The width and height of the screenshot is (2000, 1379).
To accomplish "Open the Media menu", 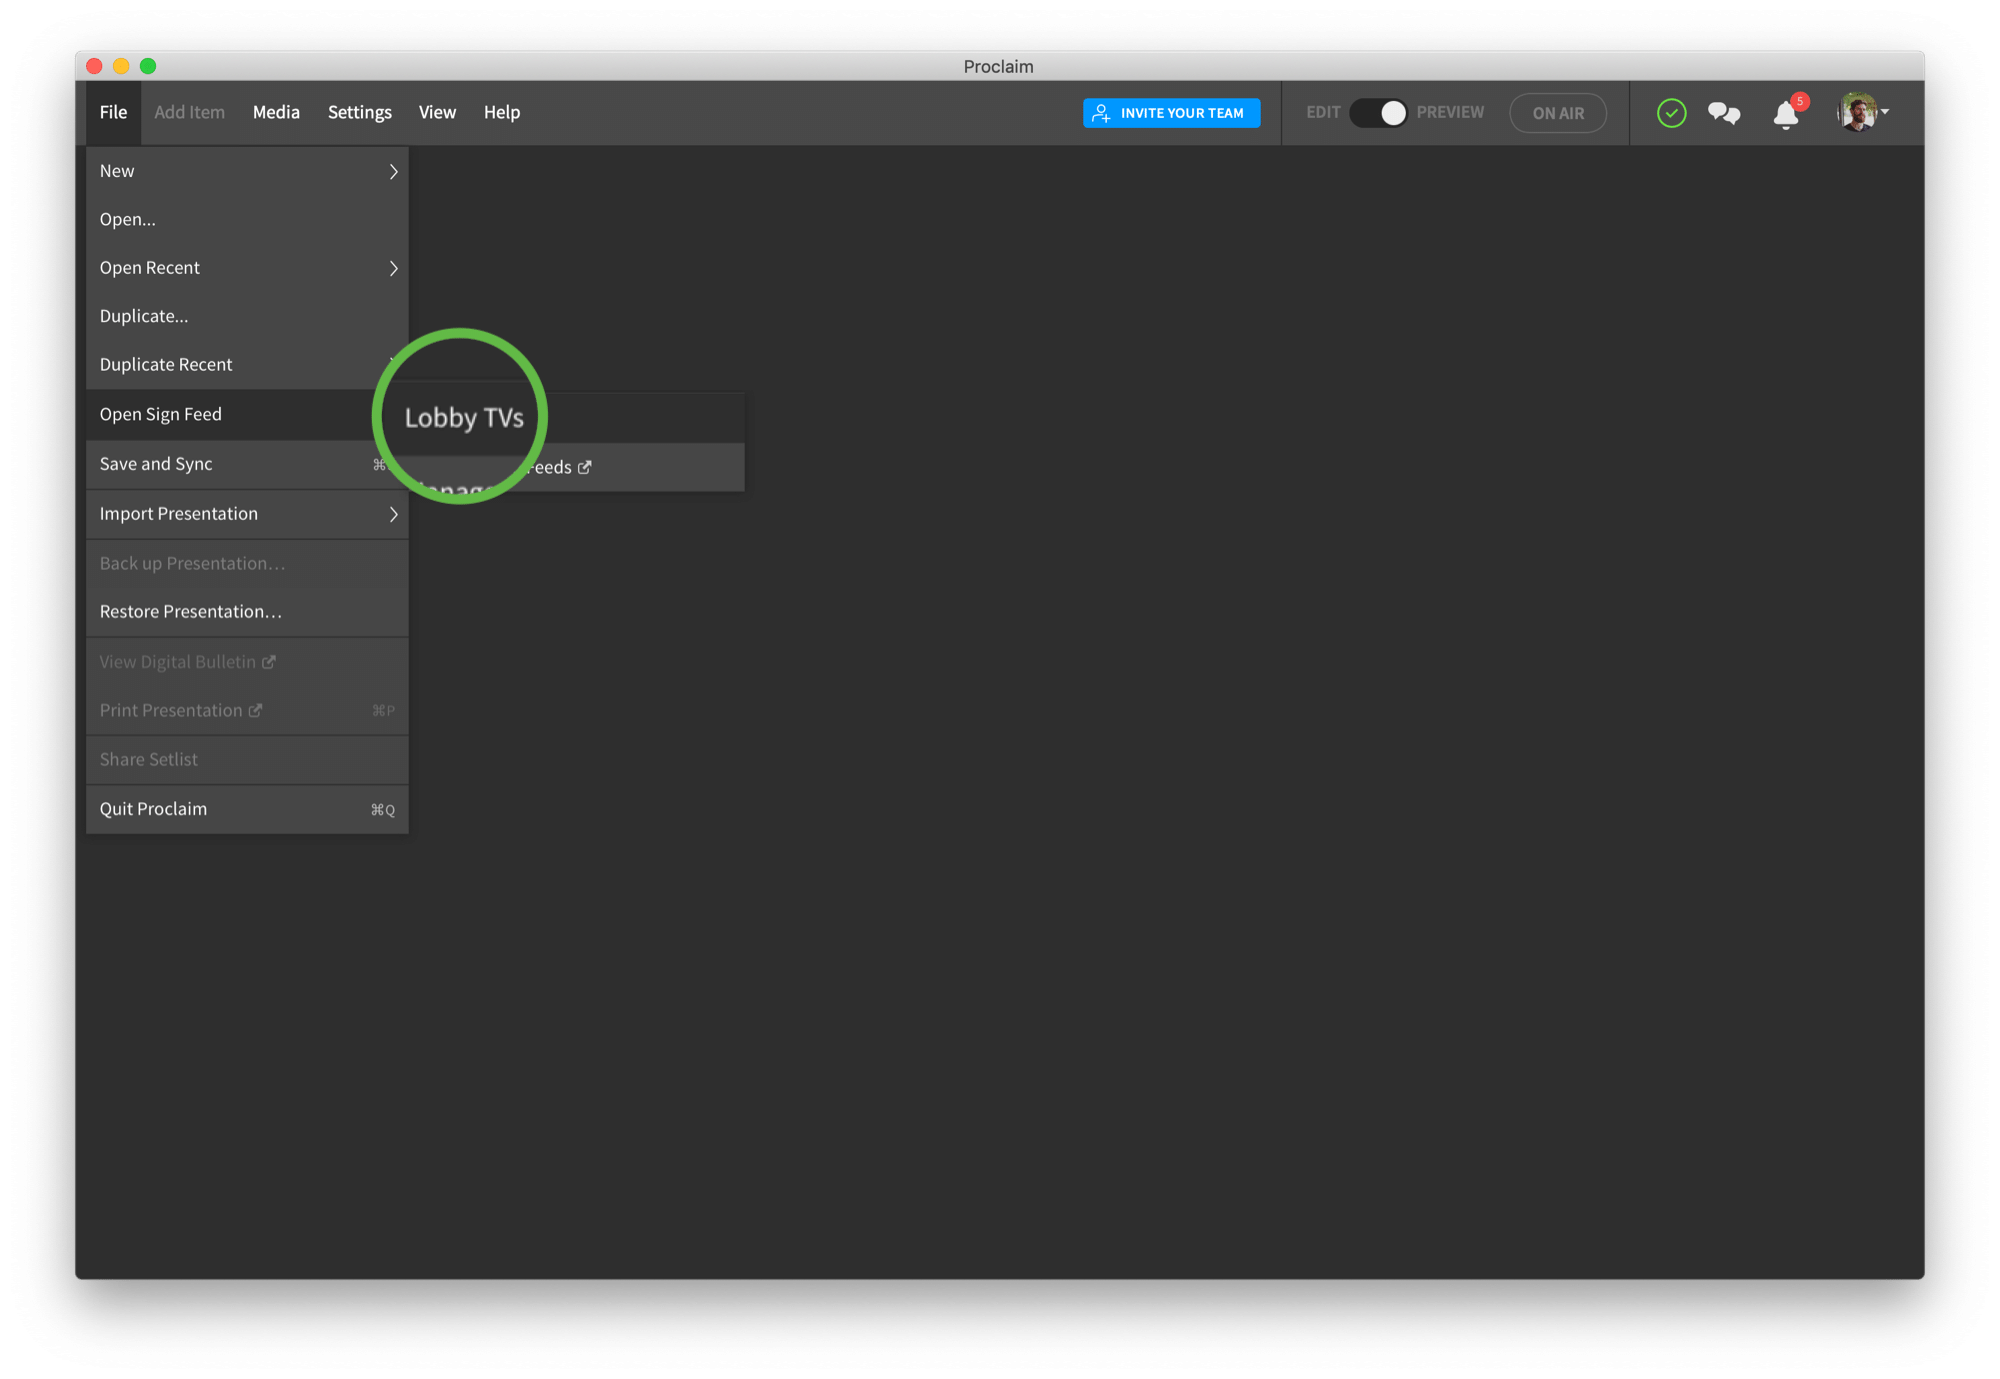I will (276, 112).
